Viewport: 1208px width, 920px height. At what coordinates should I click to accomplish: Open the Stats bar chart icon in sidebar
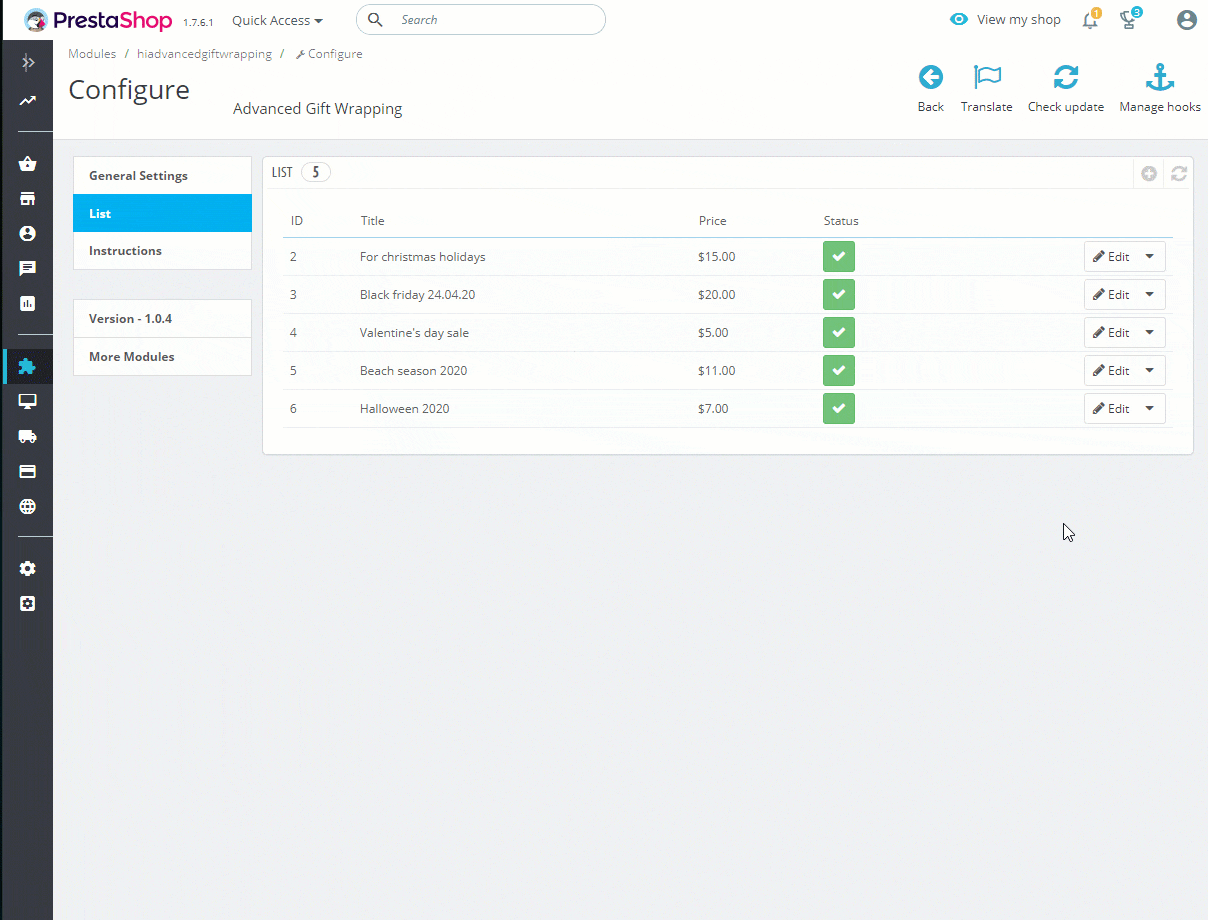28,303
